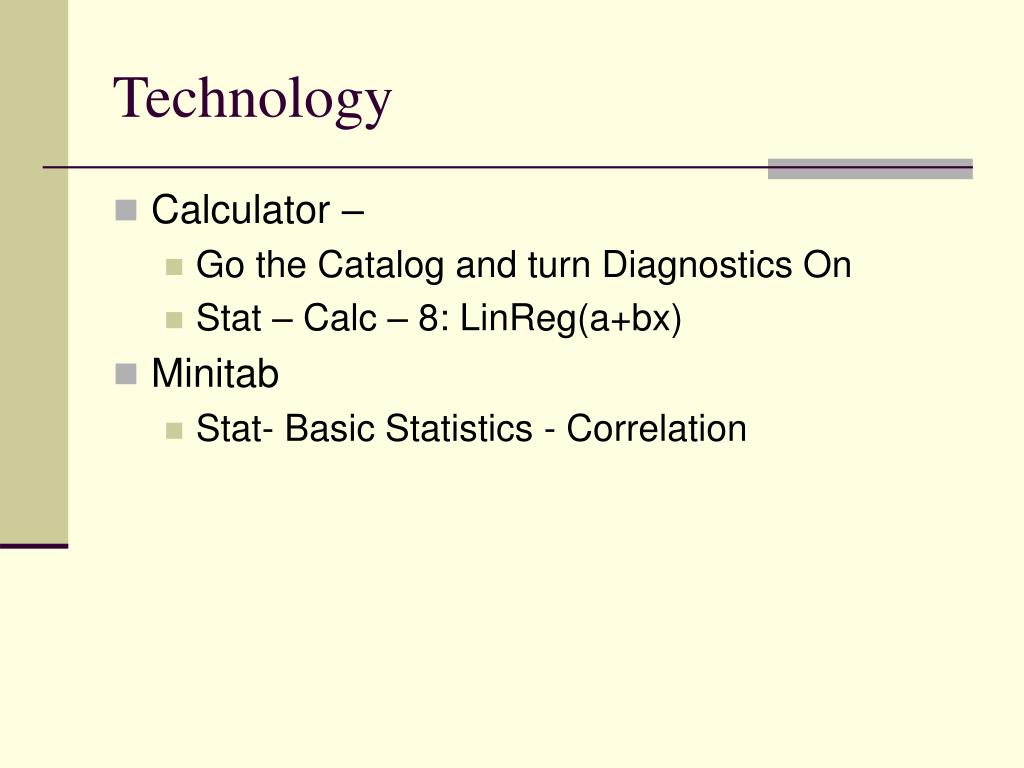This screenshot has width=1024, height=768.
Task: Click the word Diagnostics
Action: point(697,266)
